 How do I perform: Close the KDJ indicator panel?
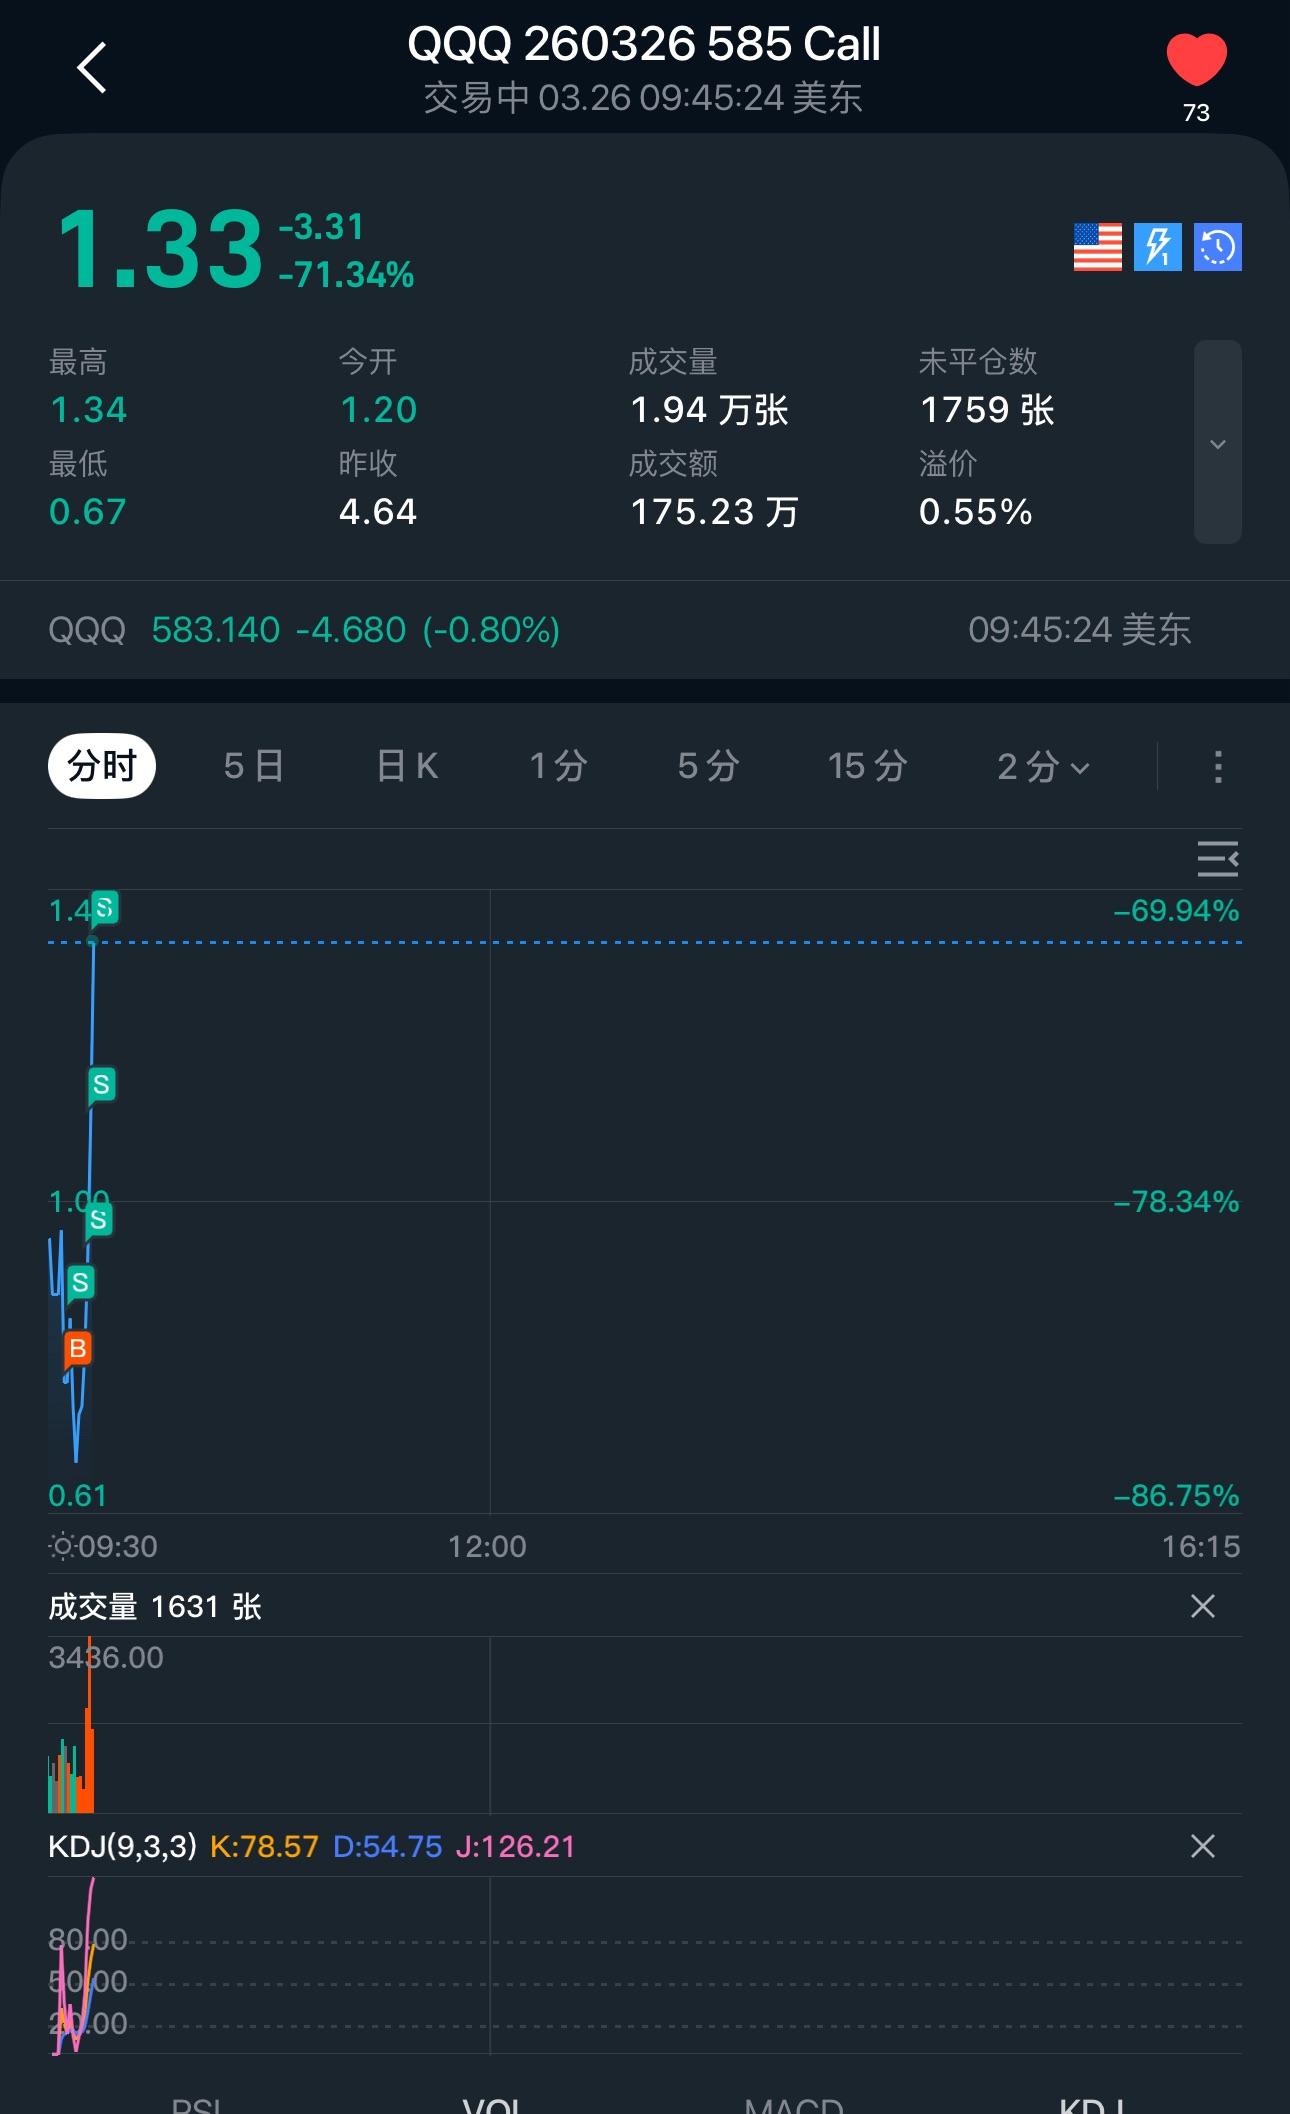[x=1203, y=1846]
